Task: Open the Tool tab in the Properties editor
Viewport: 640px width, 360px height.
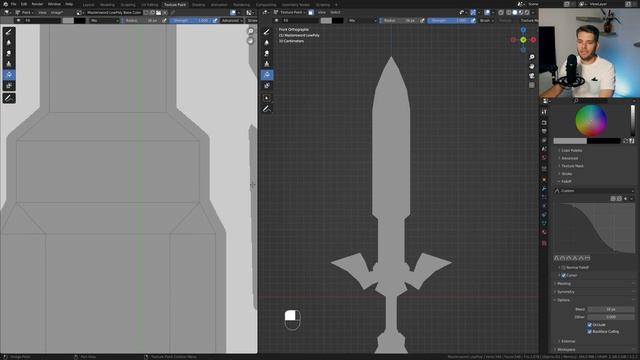Action: point(544,111)
